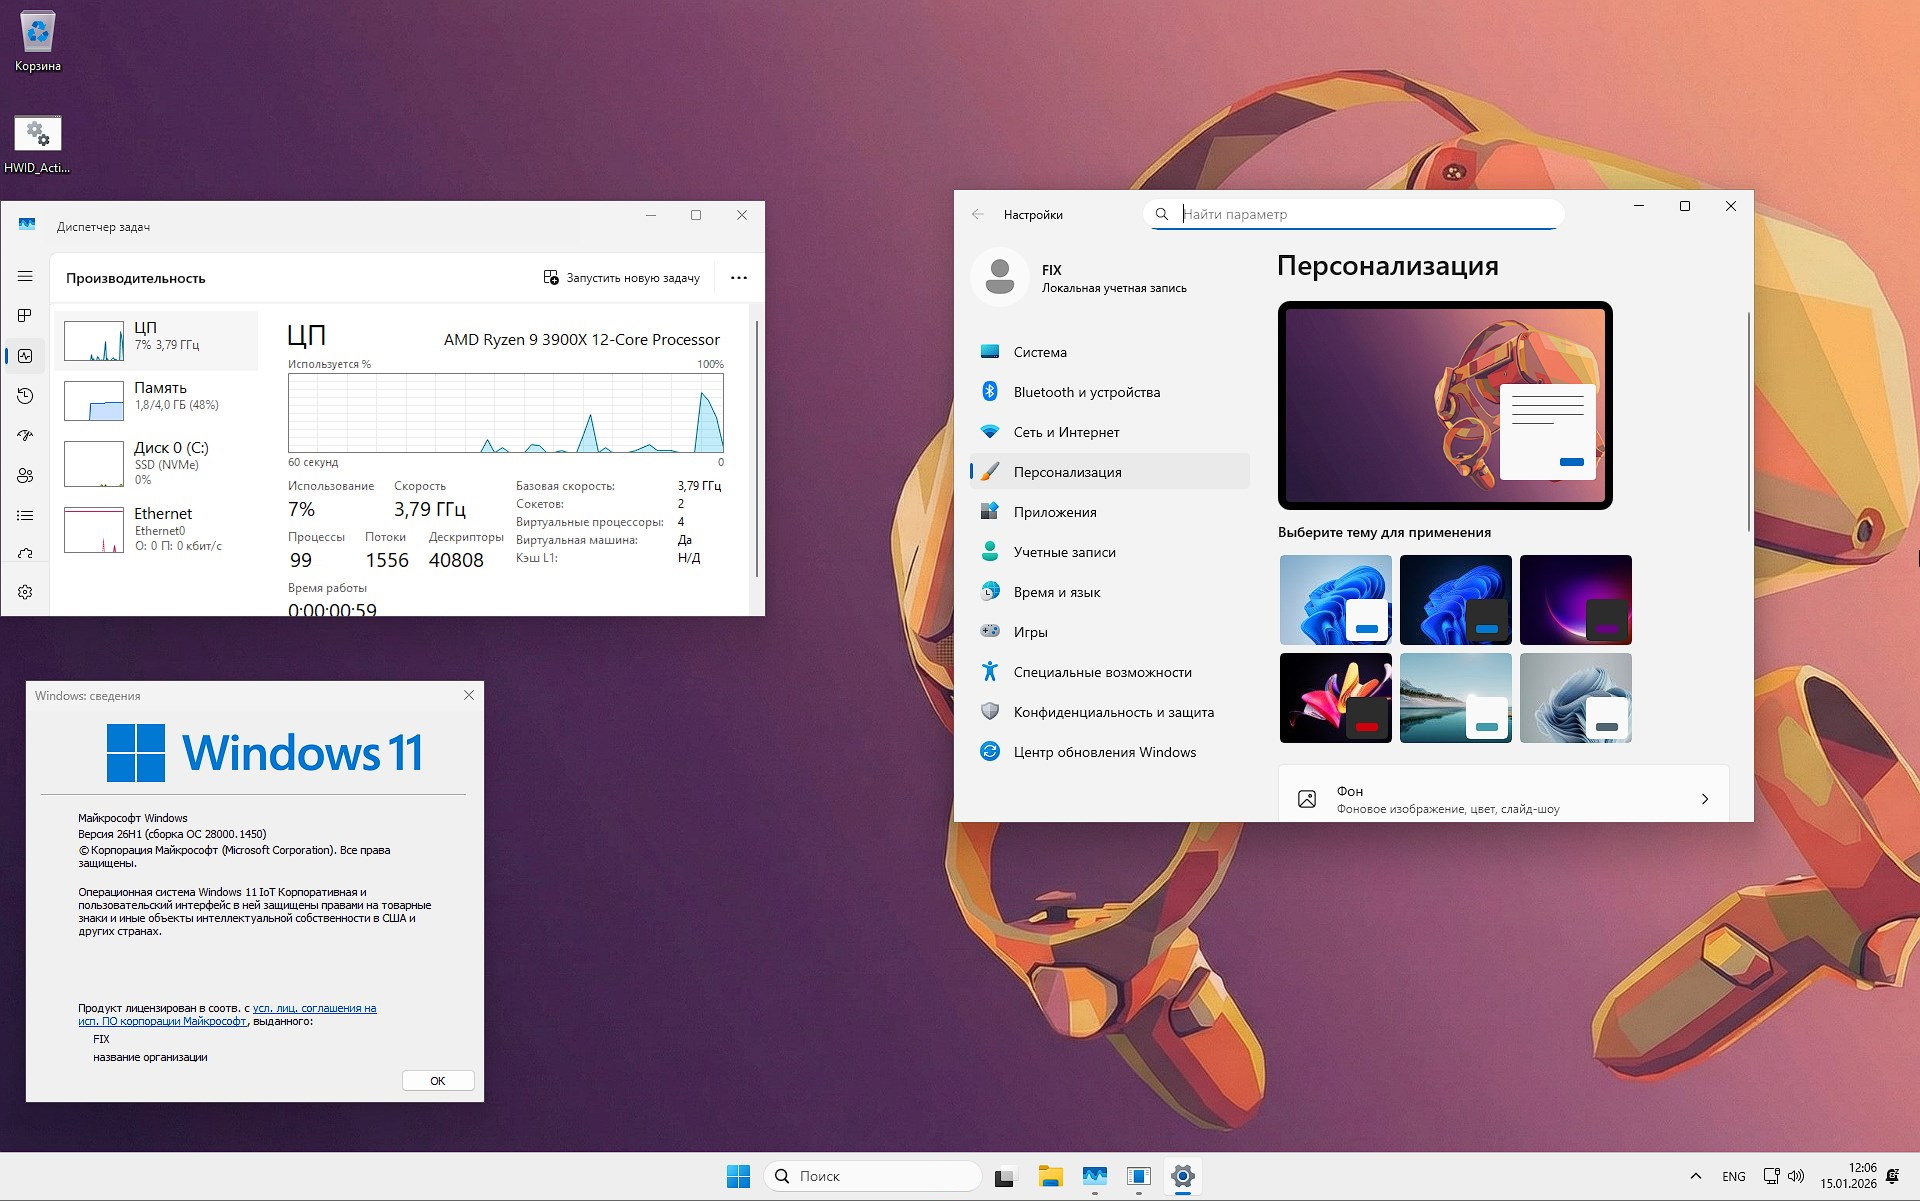Open the Services page in Task Manager
The width and height of the screenshot is (1920, 1201).
[x=24, y=553]
